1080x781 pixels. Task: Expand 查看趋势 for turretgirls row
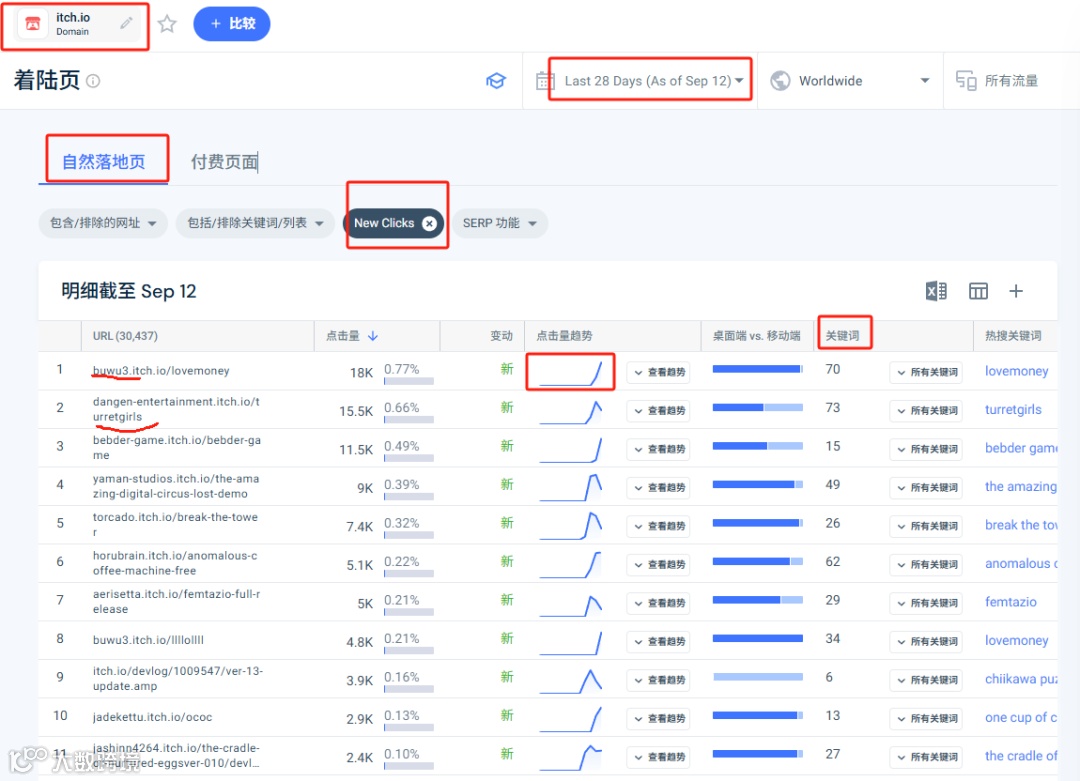point(660,411)
